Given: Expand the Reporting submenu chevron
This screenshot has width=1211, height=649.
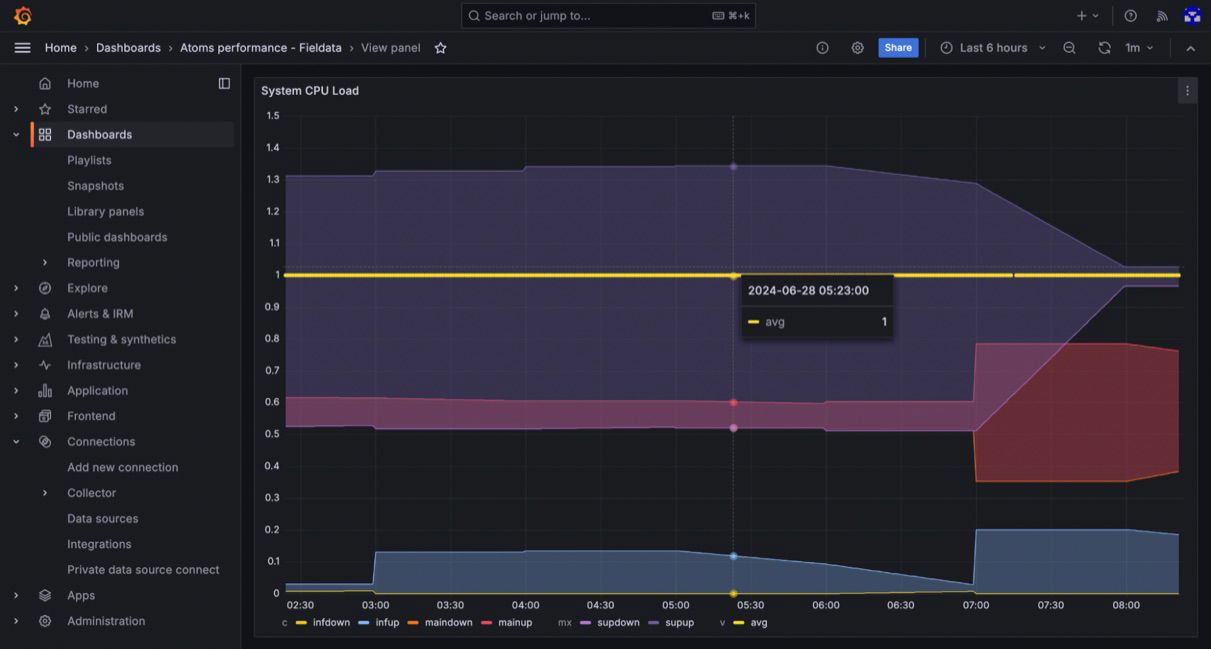Looking at the screenshot, I should [45, 263].
